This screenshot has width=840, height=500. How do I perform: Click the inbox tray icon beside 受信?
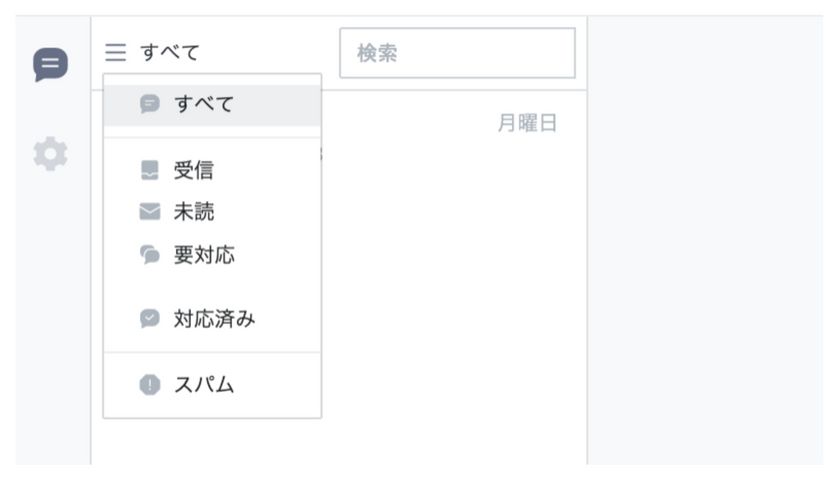(x=149, y=170)
